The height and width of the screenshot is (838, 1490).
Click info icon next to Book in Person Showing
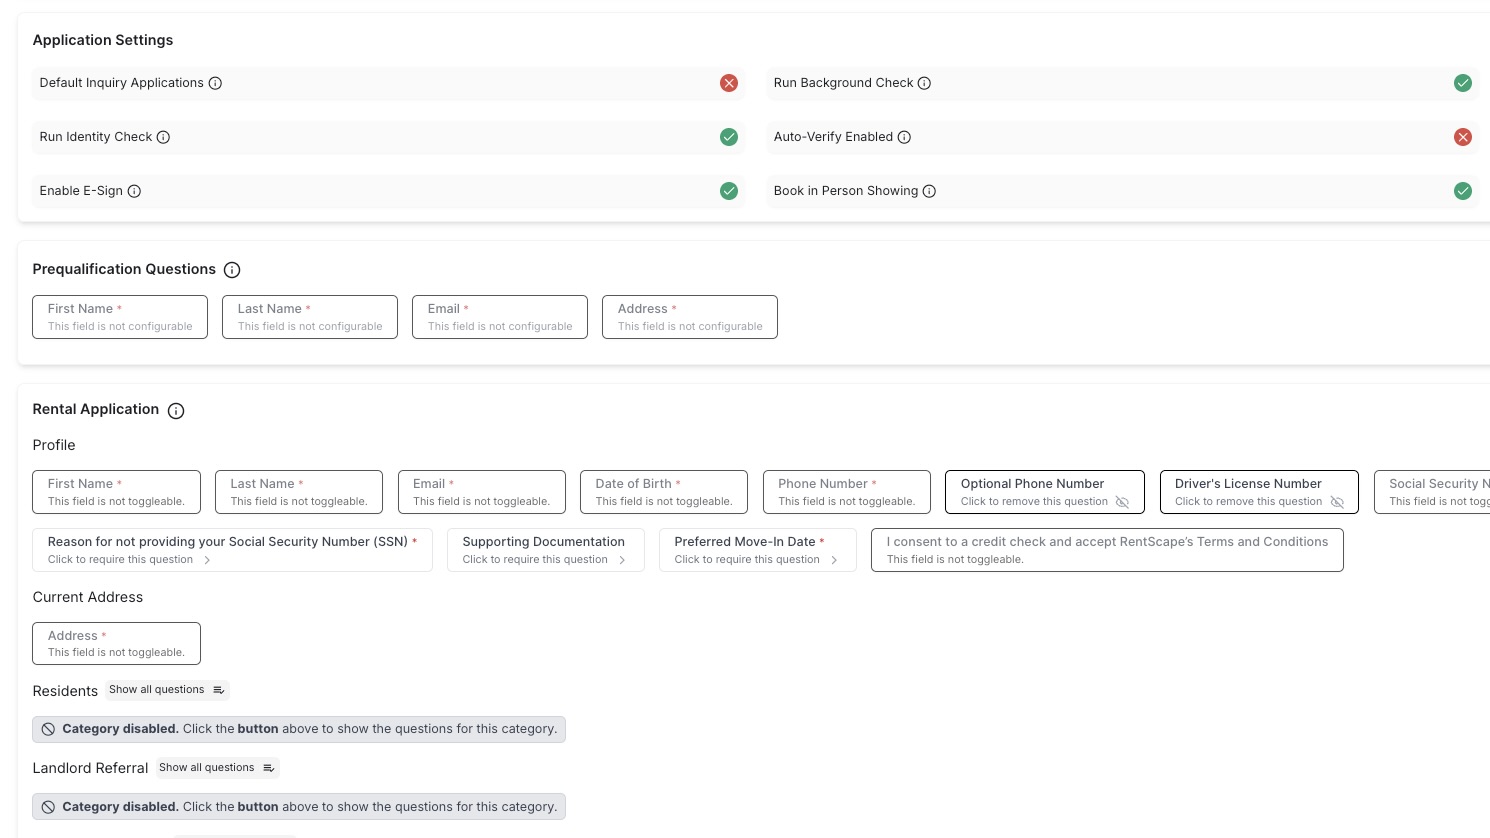[x=929, y=191]
